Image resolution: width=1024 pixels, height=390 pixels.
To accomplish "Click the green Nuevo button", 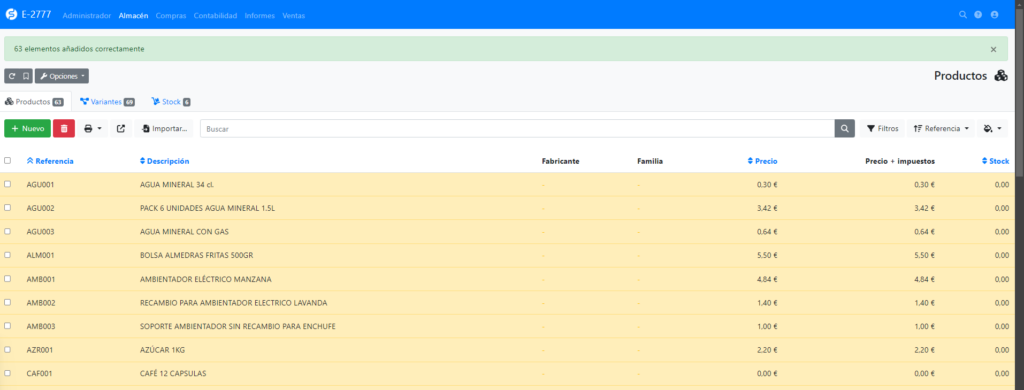I will click(27, 129).
